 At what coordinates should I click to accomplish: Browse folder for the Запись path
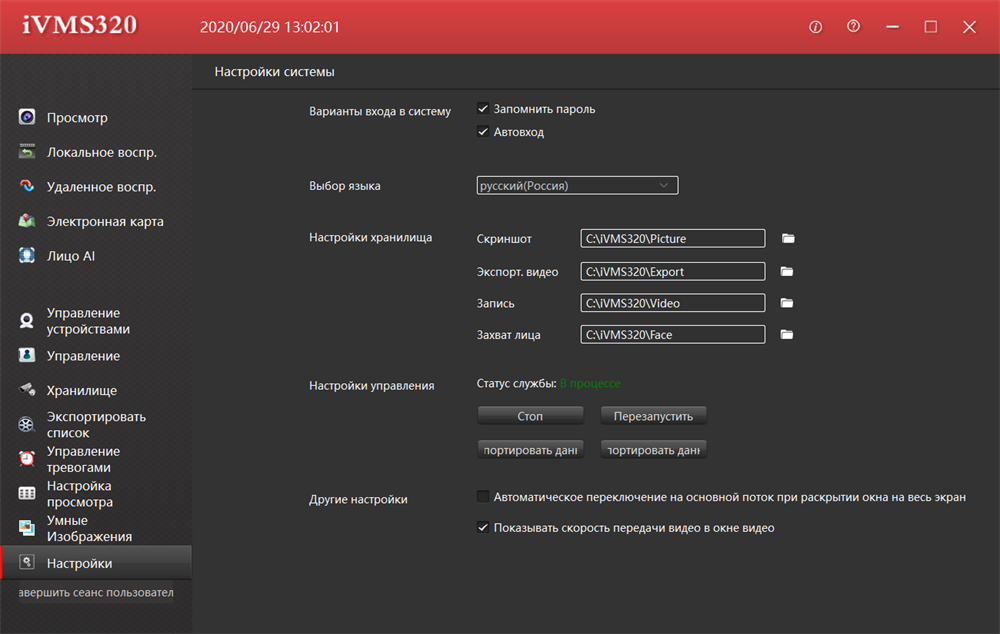(x=787, y=303)
